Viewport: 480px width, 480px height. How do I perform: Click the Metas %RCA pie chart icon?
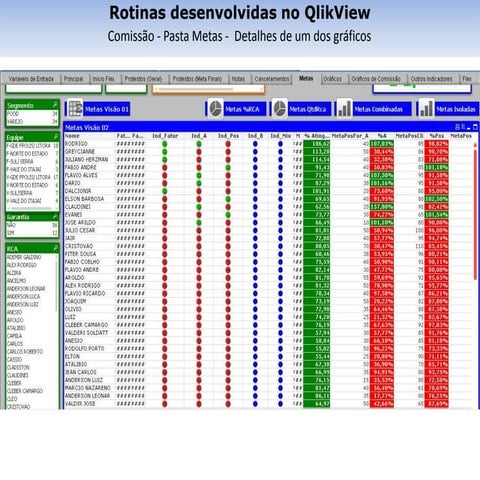(215, 108)
